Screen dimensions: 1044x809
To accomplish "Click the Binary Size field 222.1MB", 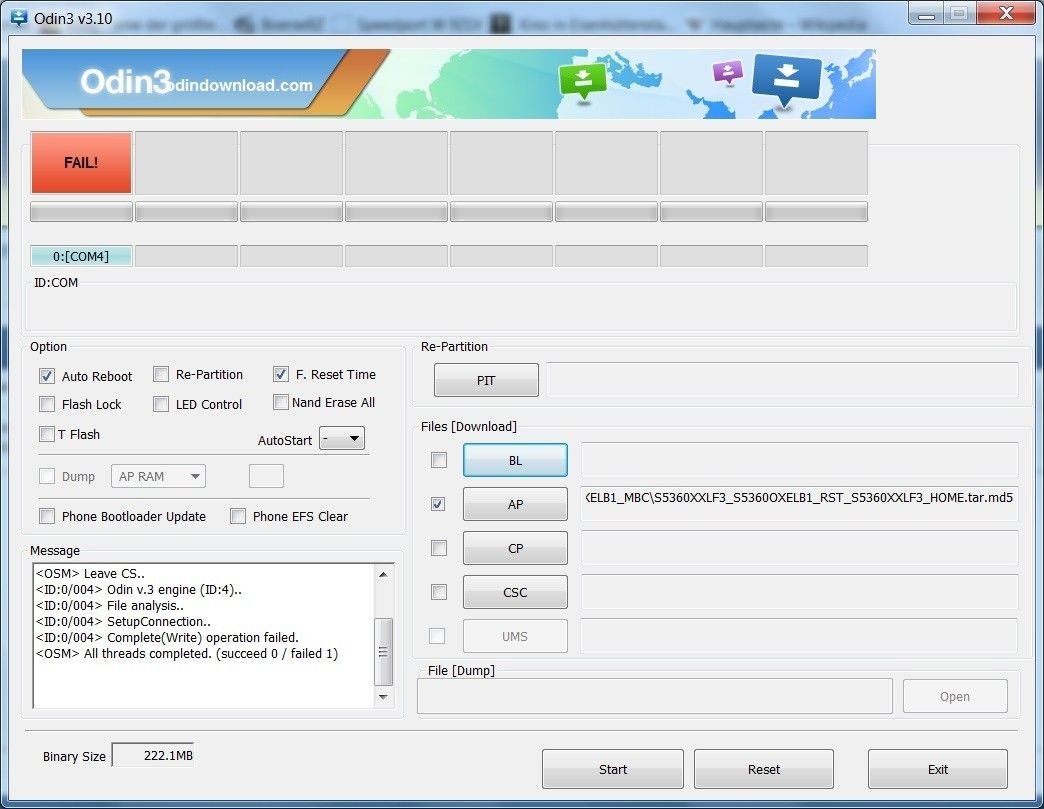I will (x=153, y=755).
